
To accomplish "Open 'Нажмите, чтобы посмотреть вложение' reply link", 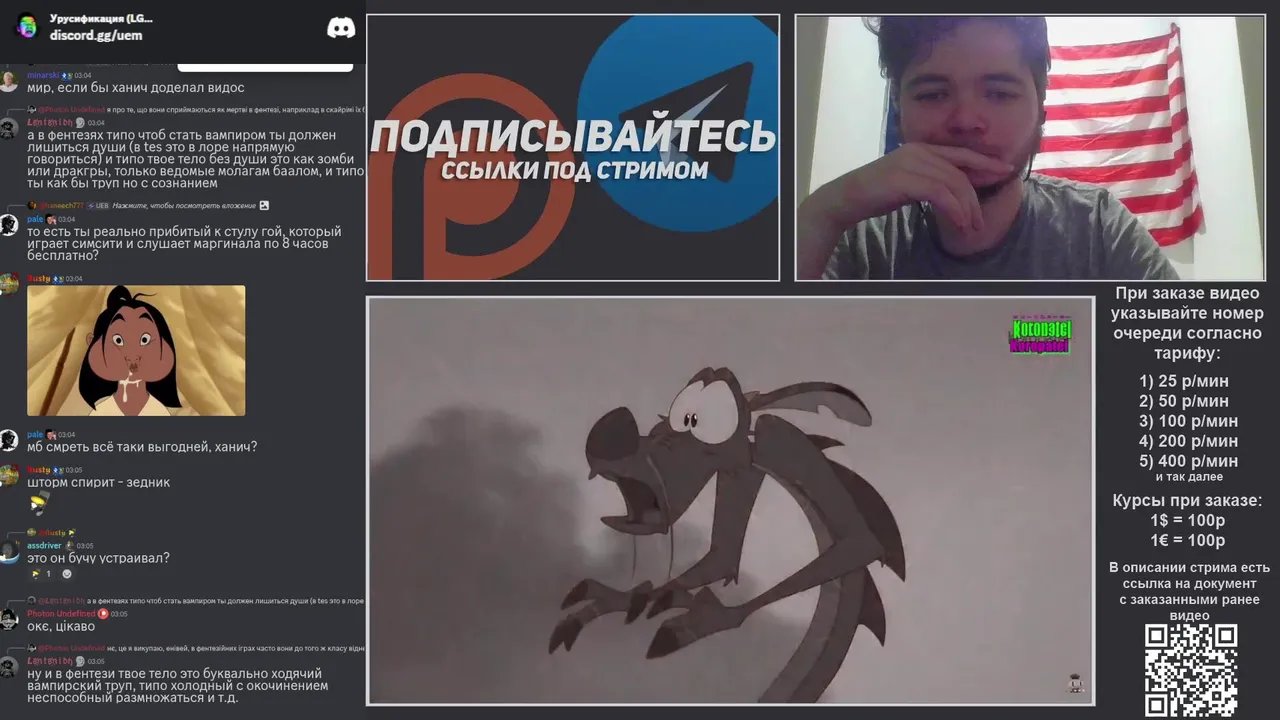I will (x=184, y=205).
